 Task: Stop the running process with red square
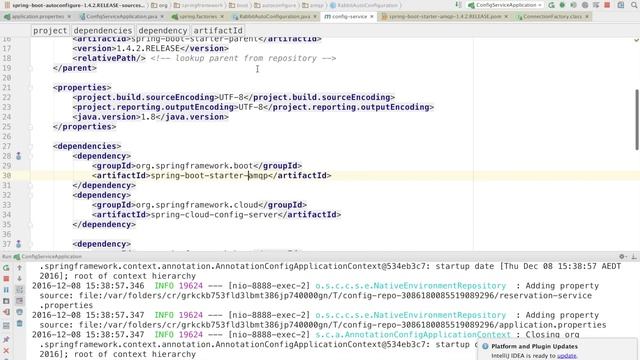tap(6, 279)
